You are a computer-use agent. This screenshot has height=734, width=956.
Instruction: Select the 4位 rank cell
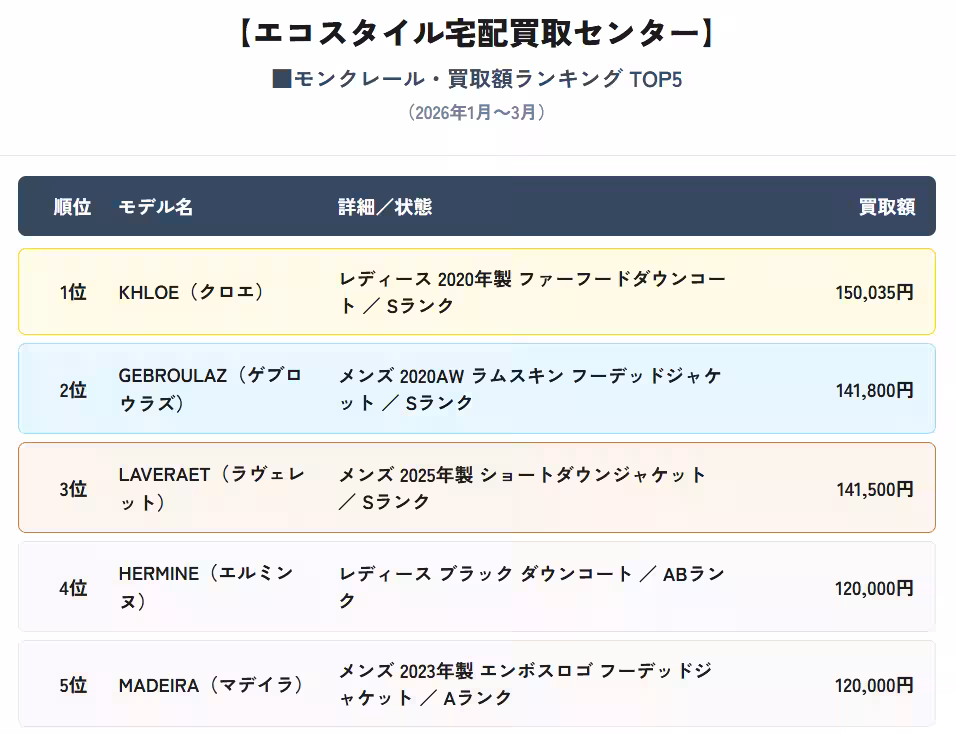[73, 588]
